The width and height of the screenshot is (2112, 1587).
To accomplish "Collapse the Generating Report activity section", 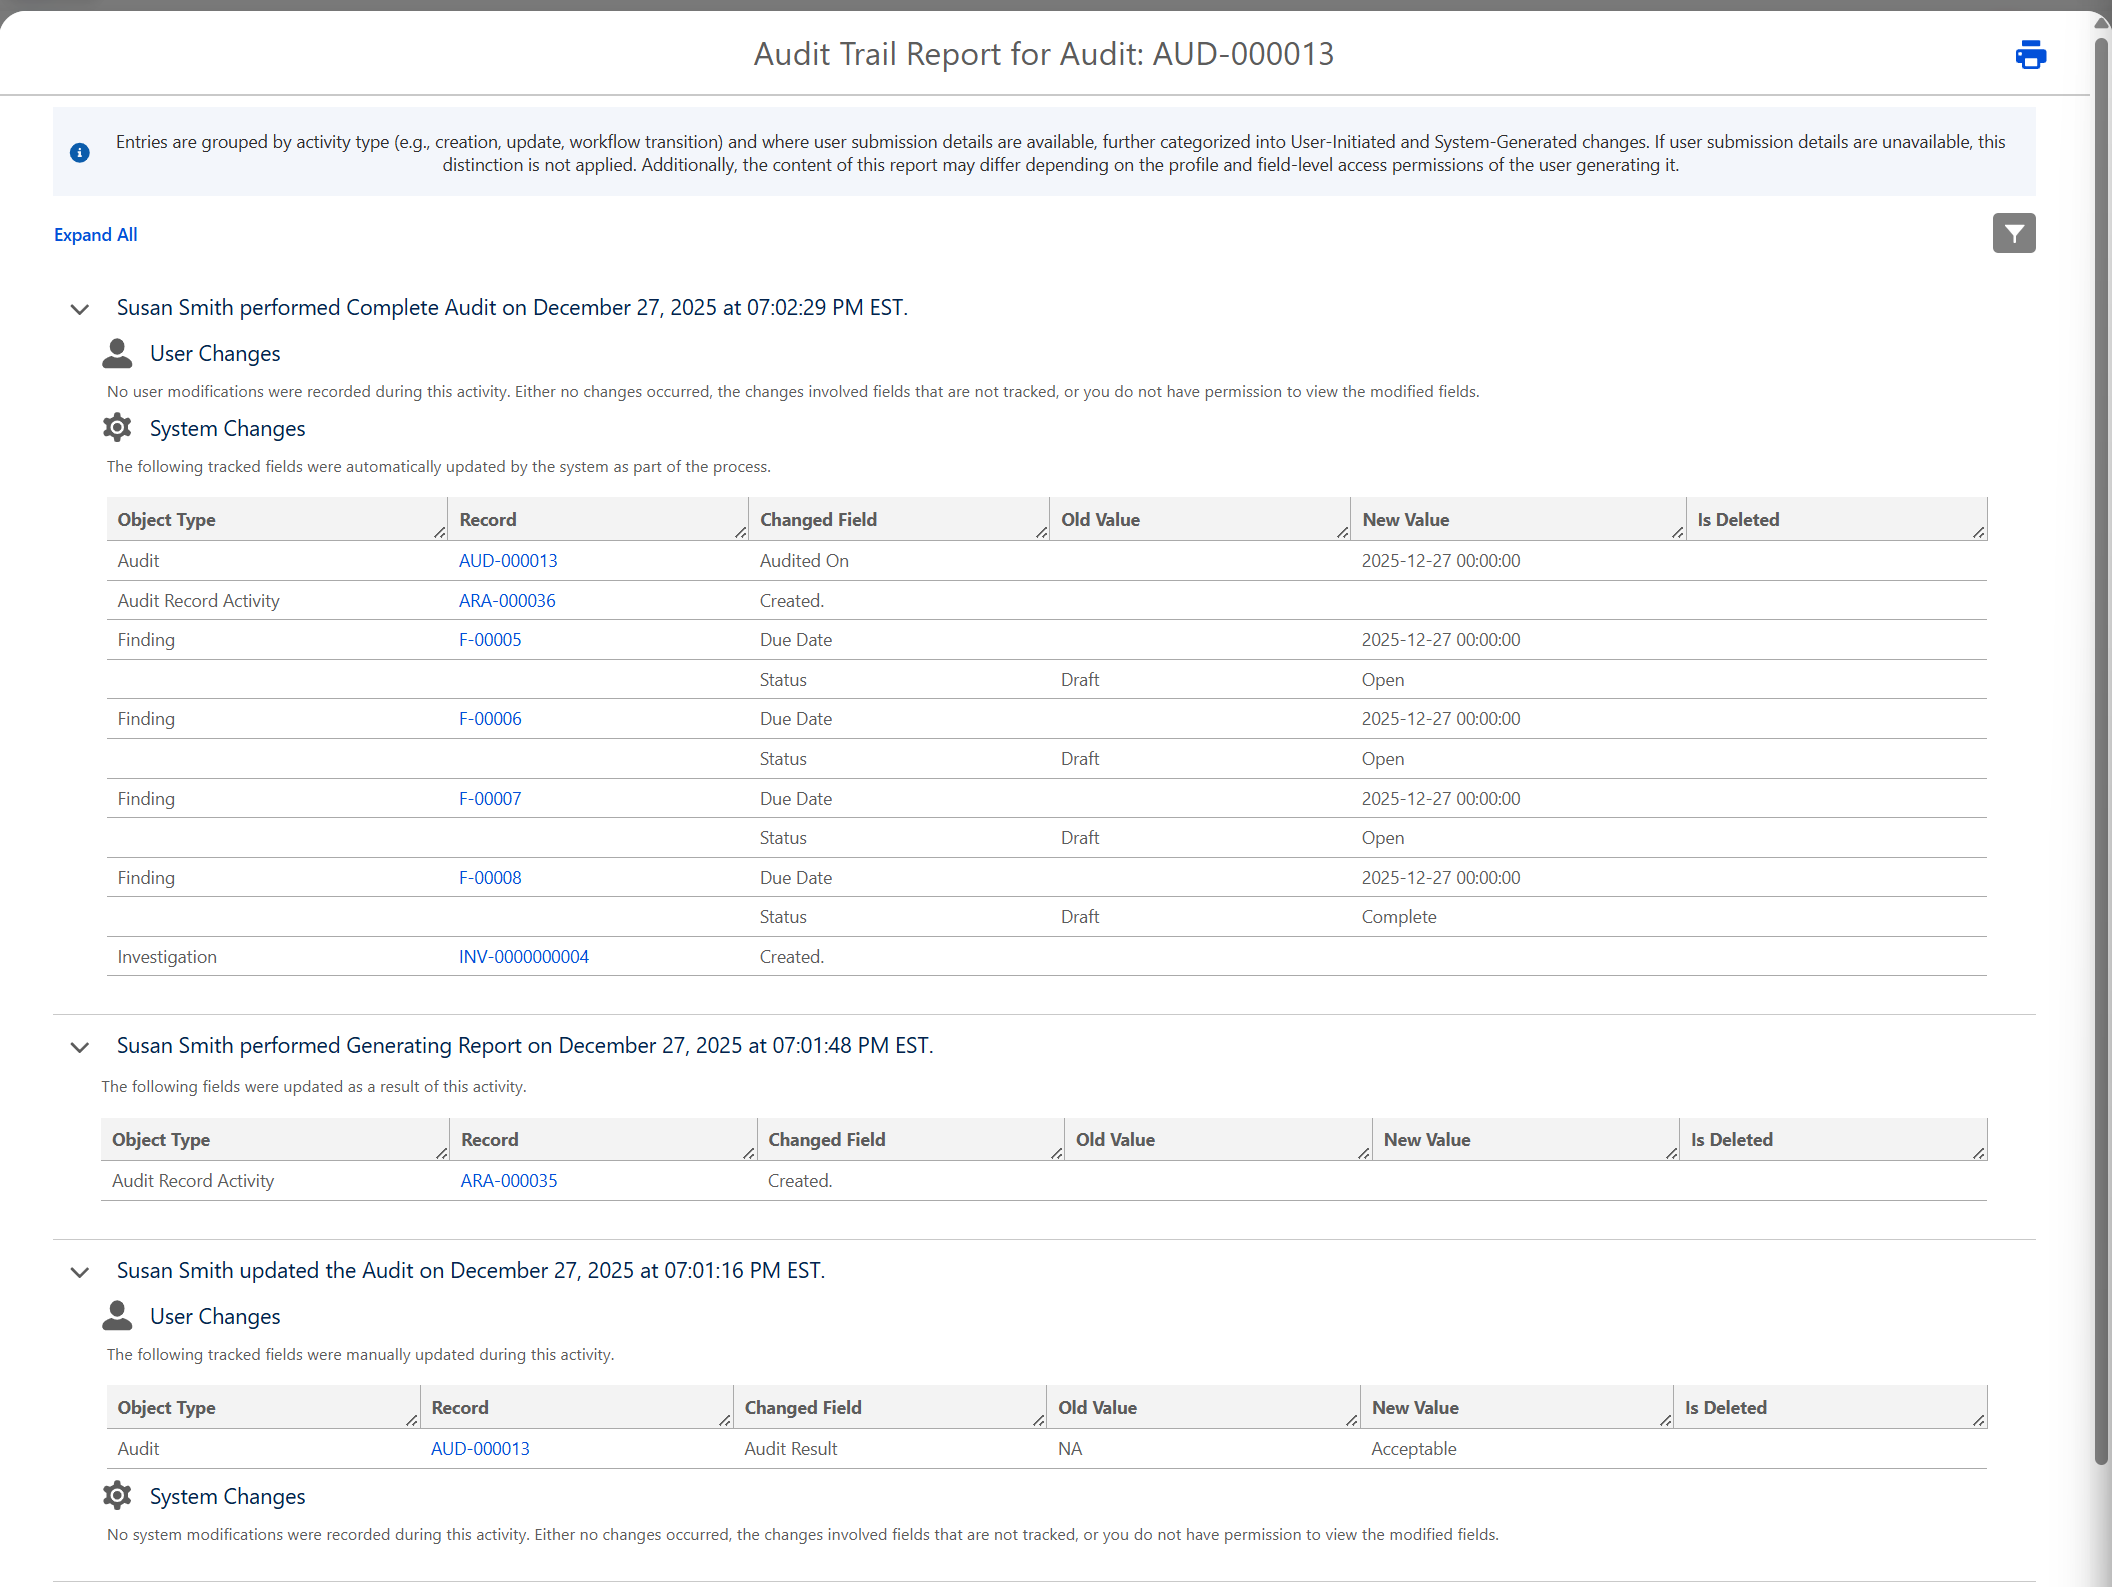I will 80,1047.
